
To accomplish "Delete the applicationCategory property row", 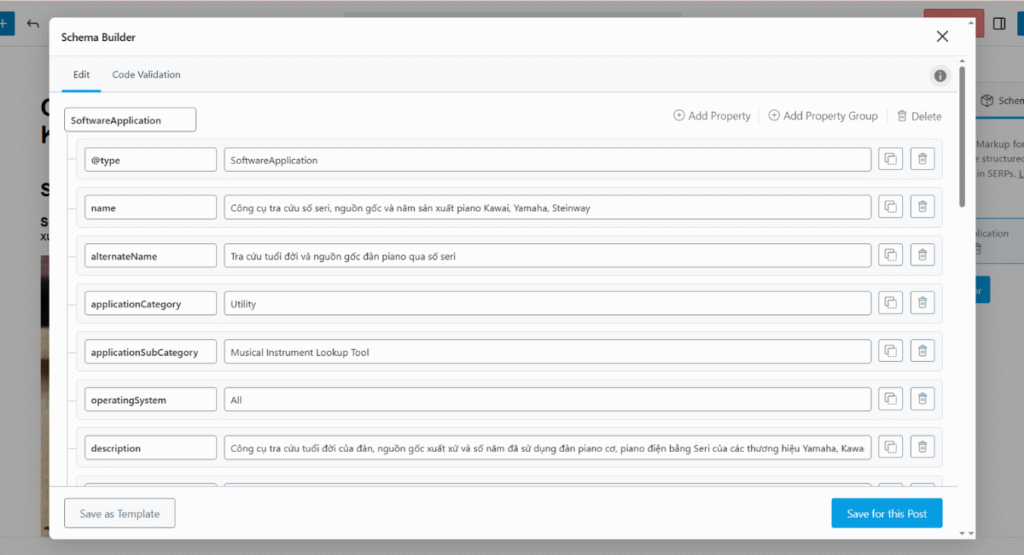I will pos(922,304).
